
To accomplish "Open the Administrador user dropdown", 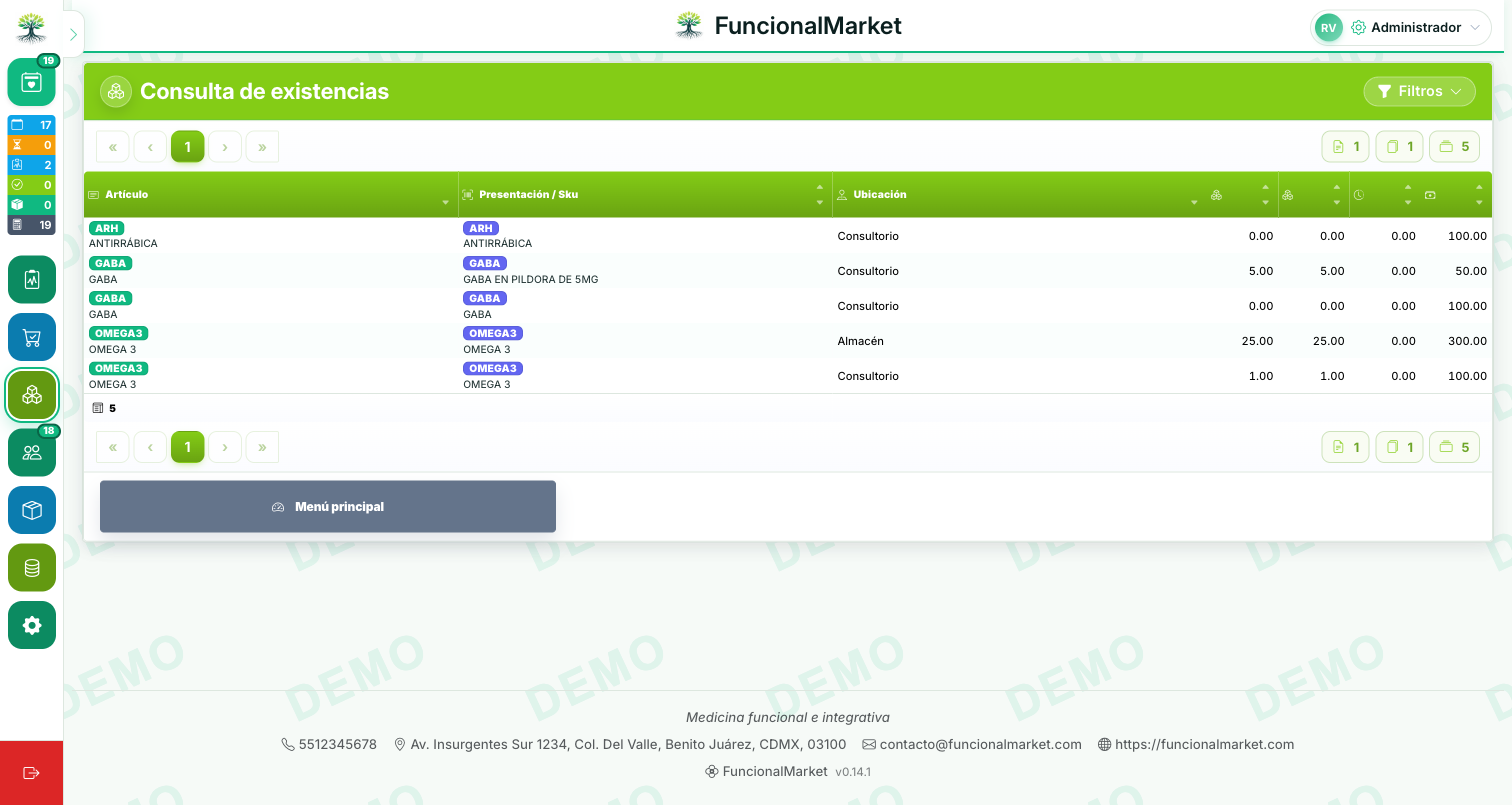I will (1401, 28).
